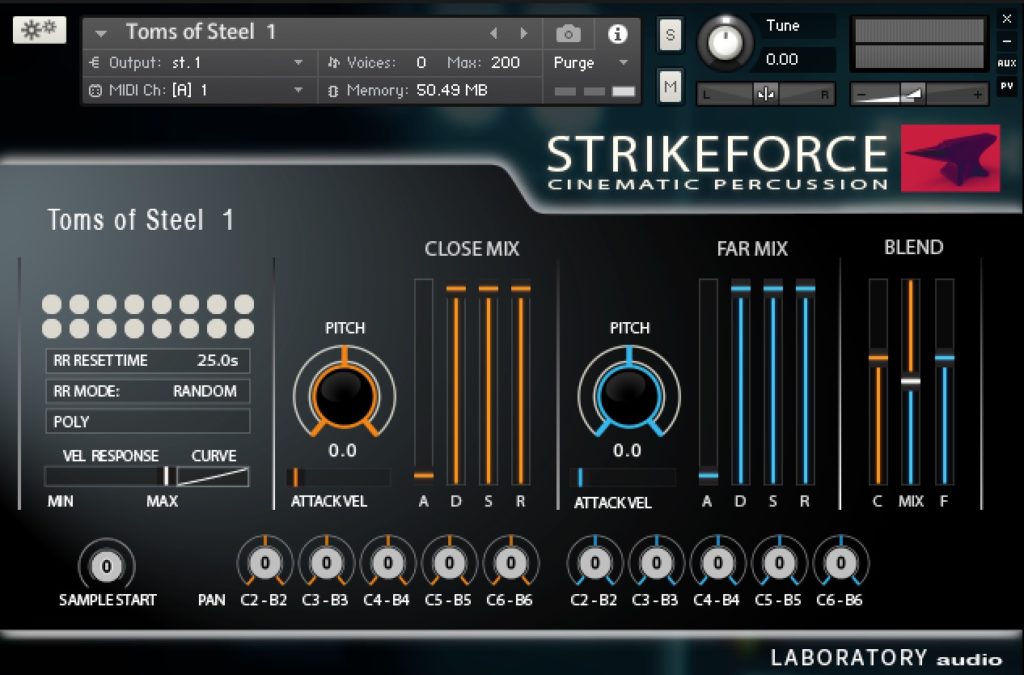Viewport: 1024px width, 675px height.
Task: Click the RR RESET TIME 25.0s field
Action: coord(148,360)
